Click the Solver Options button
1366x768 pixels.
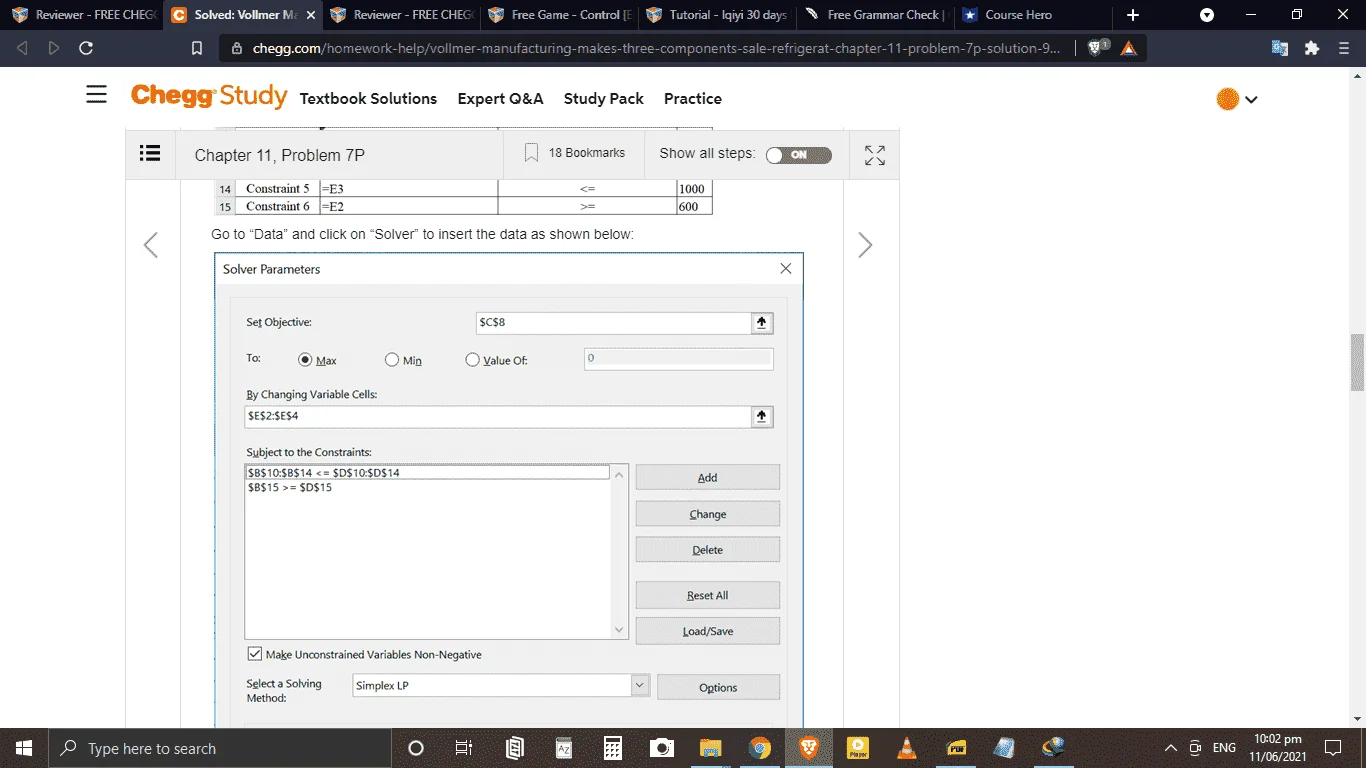718,687
